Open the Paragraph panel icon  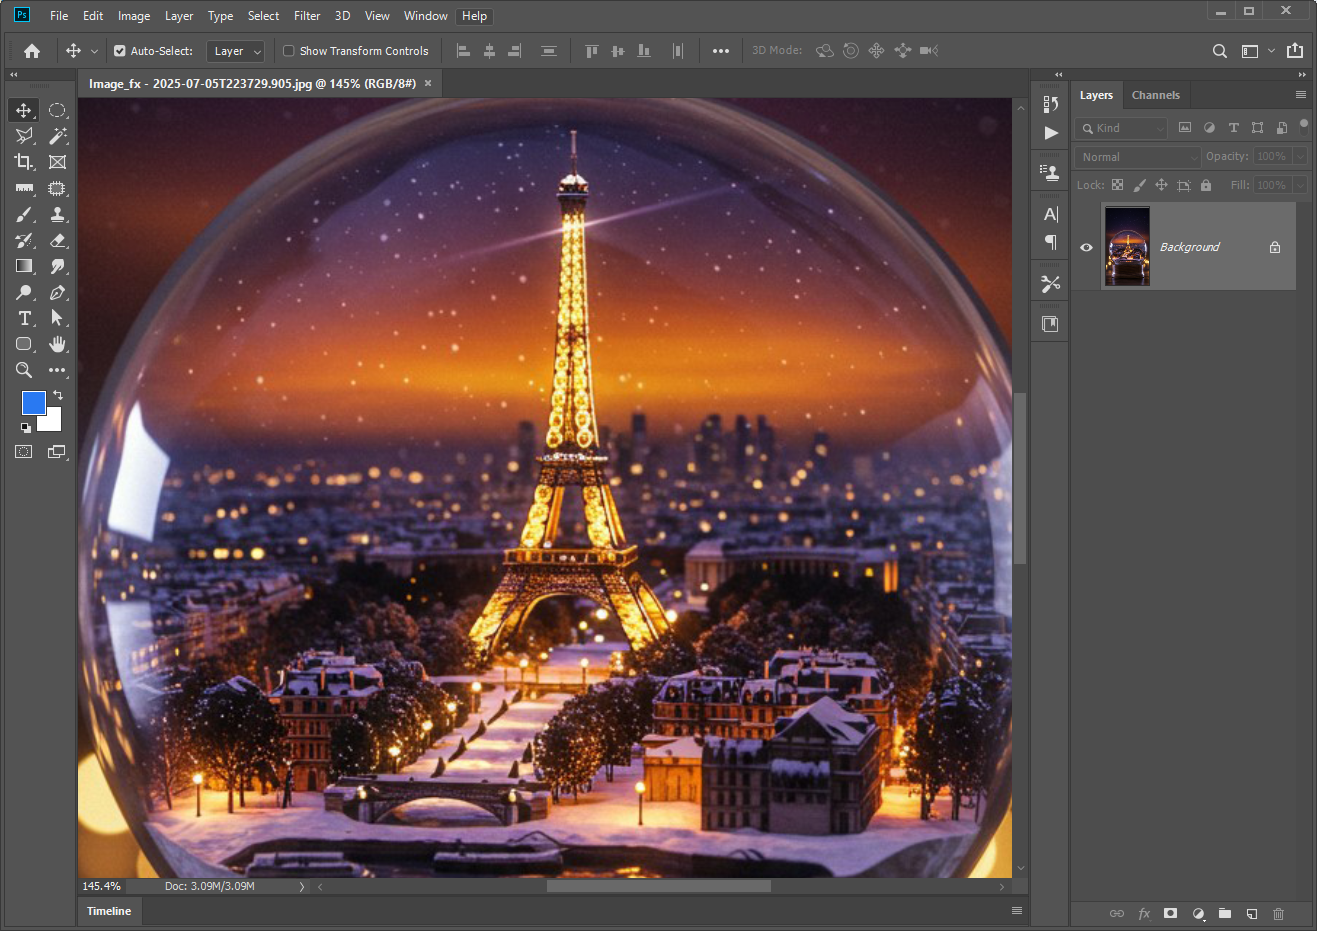click(1050, 242)
